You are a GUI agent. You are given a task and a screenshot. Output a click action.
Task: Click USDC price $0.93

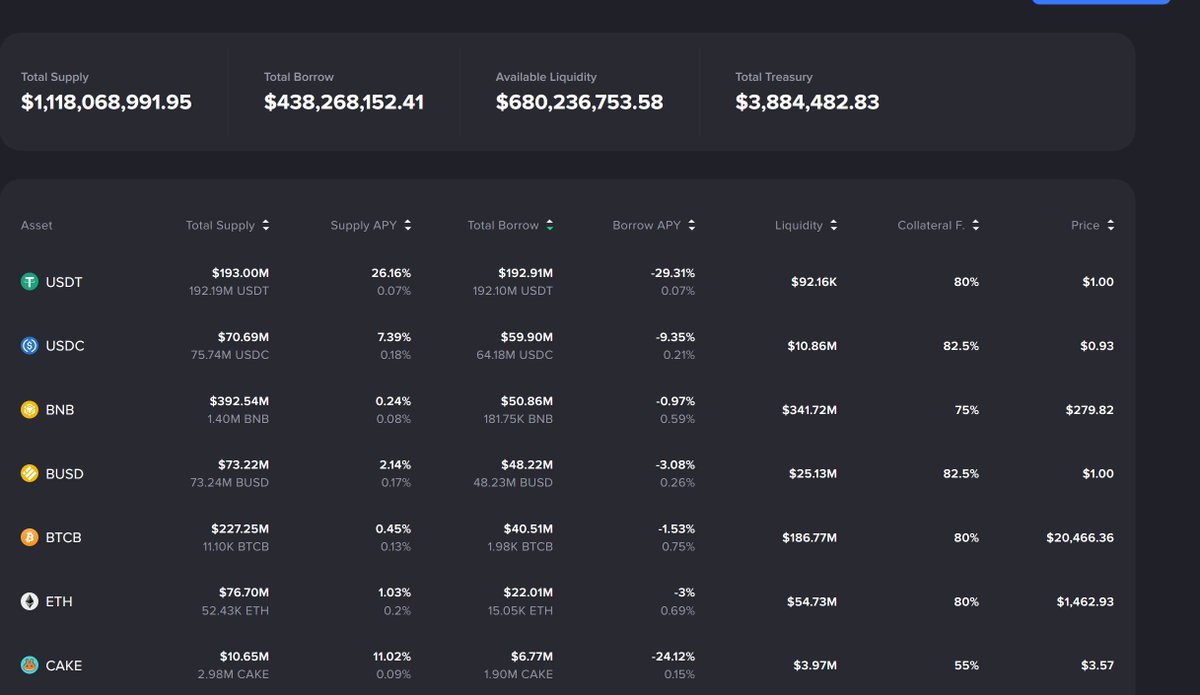pos(1097,346)
